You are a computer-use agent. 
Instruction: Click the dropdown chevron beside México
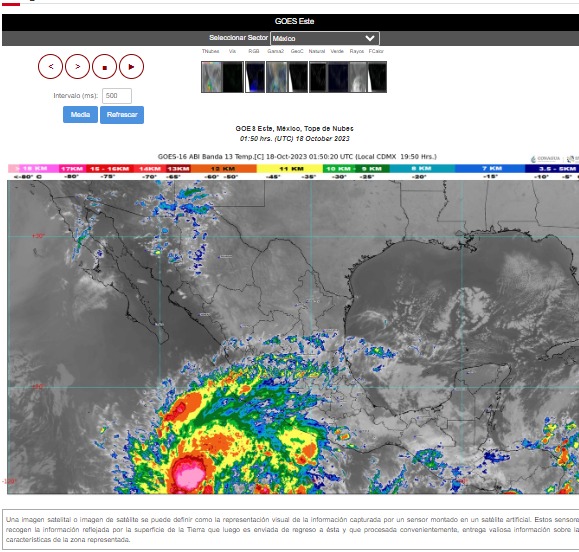370,38
